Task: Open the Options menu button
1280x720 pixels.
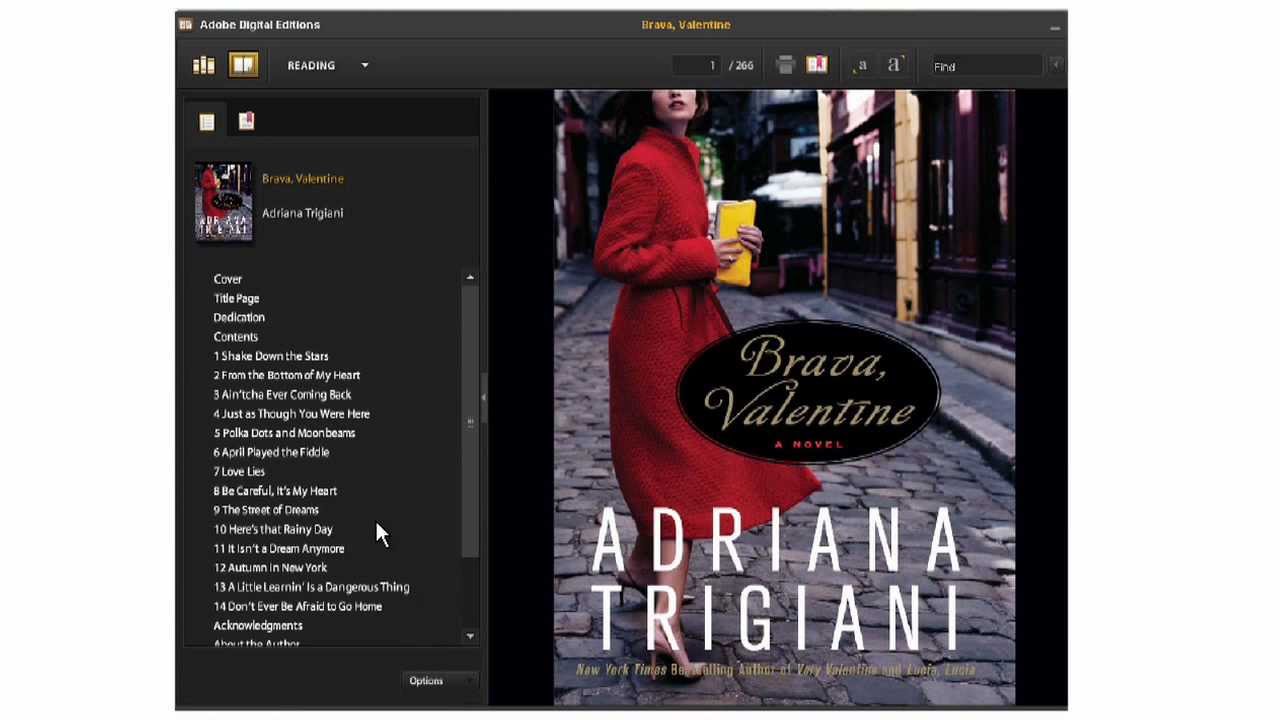Action: pos(438,681)
